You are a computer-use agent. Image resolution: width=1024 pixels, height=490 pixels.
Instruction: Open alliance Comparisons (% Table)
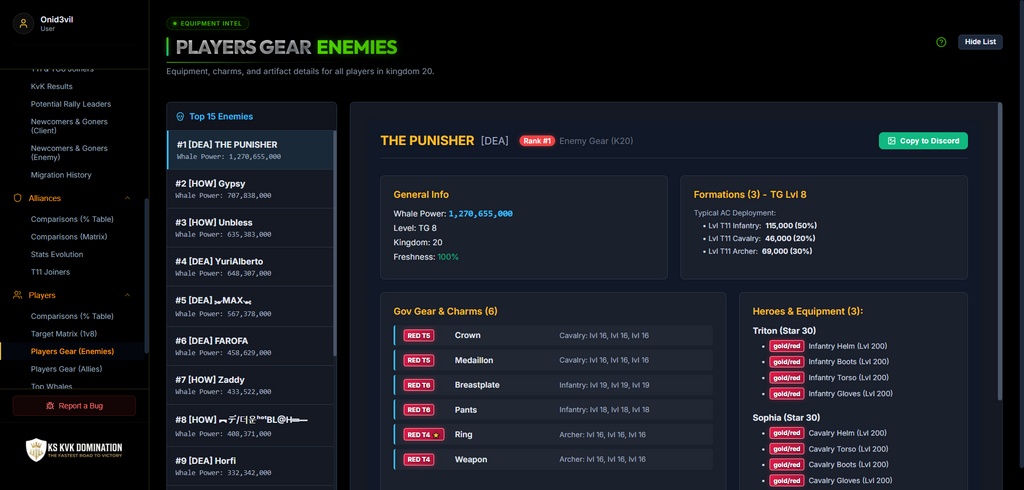[72, 219]
